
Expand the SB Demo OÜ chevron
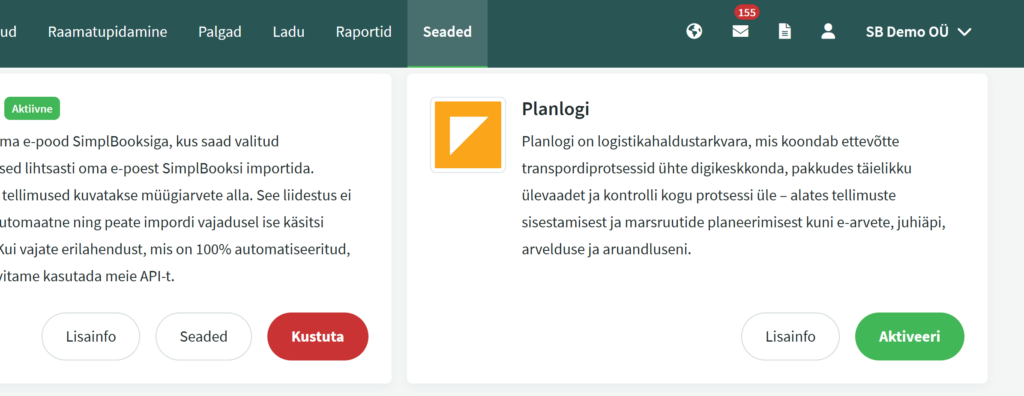965,32
